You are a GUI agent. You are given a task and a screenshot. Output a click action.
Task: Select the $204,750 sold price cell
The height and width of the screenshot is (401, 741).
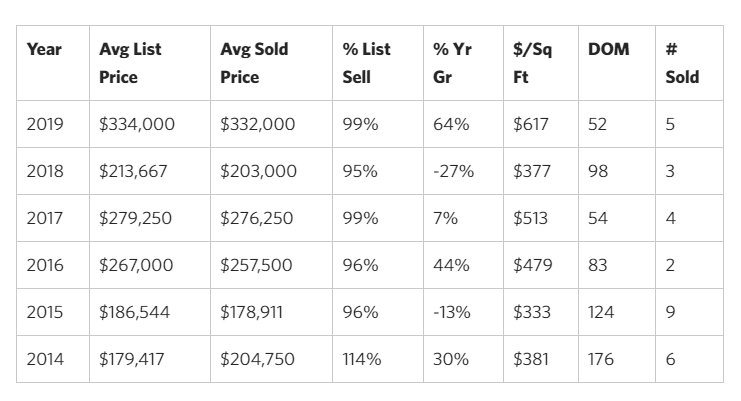click(x=258, y=359)
